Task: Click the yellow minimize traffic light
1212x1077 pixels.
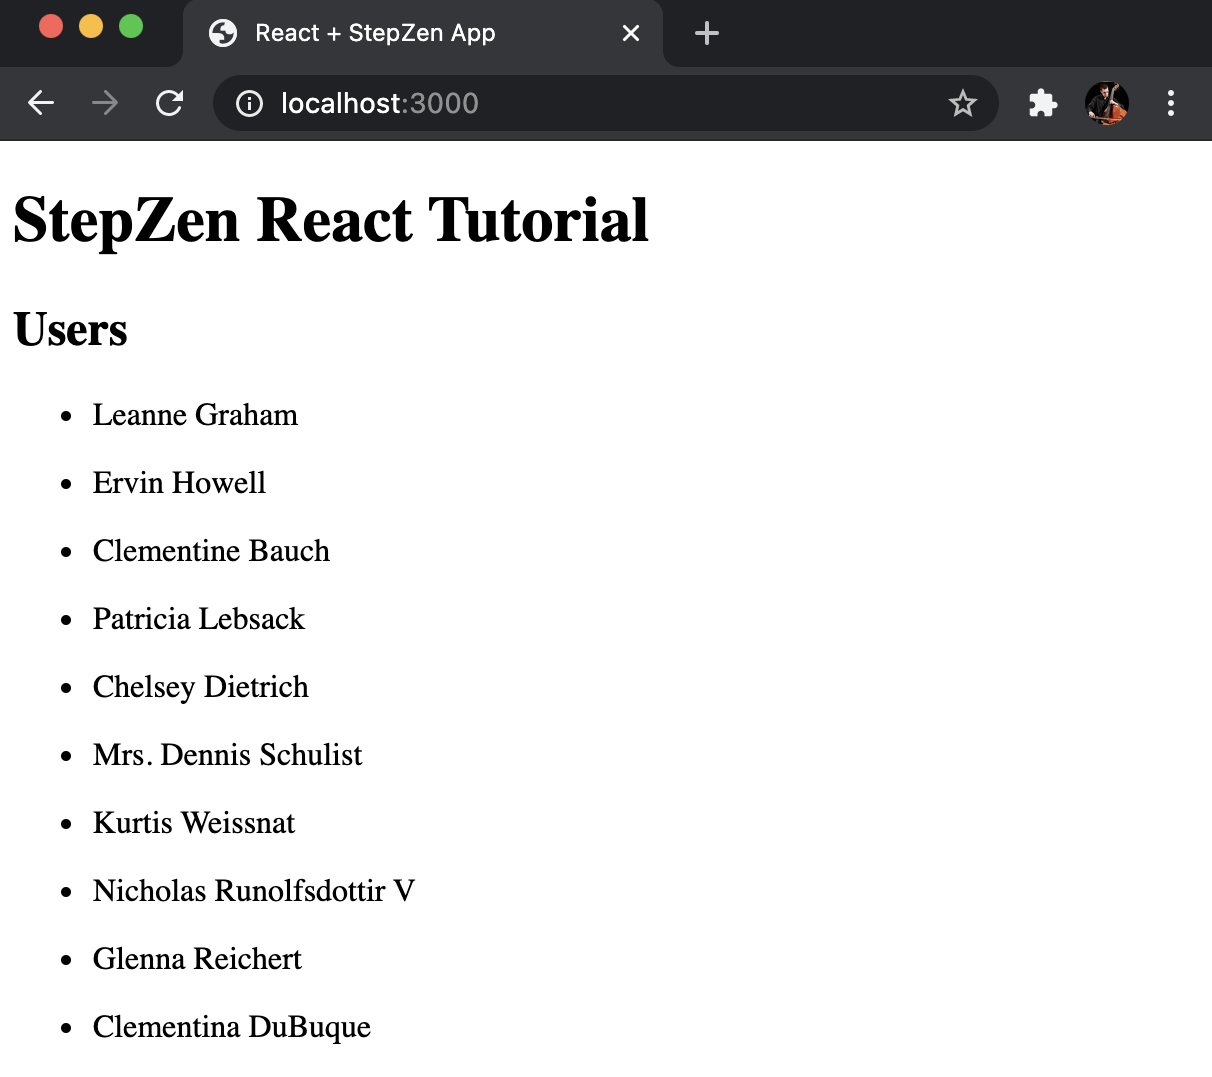Action: tap(91, 27)
